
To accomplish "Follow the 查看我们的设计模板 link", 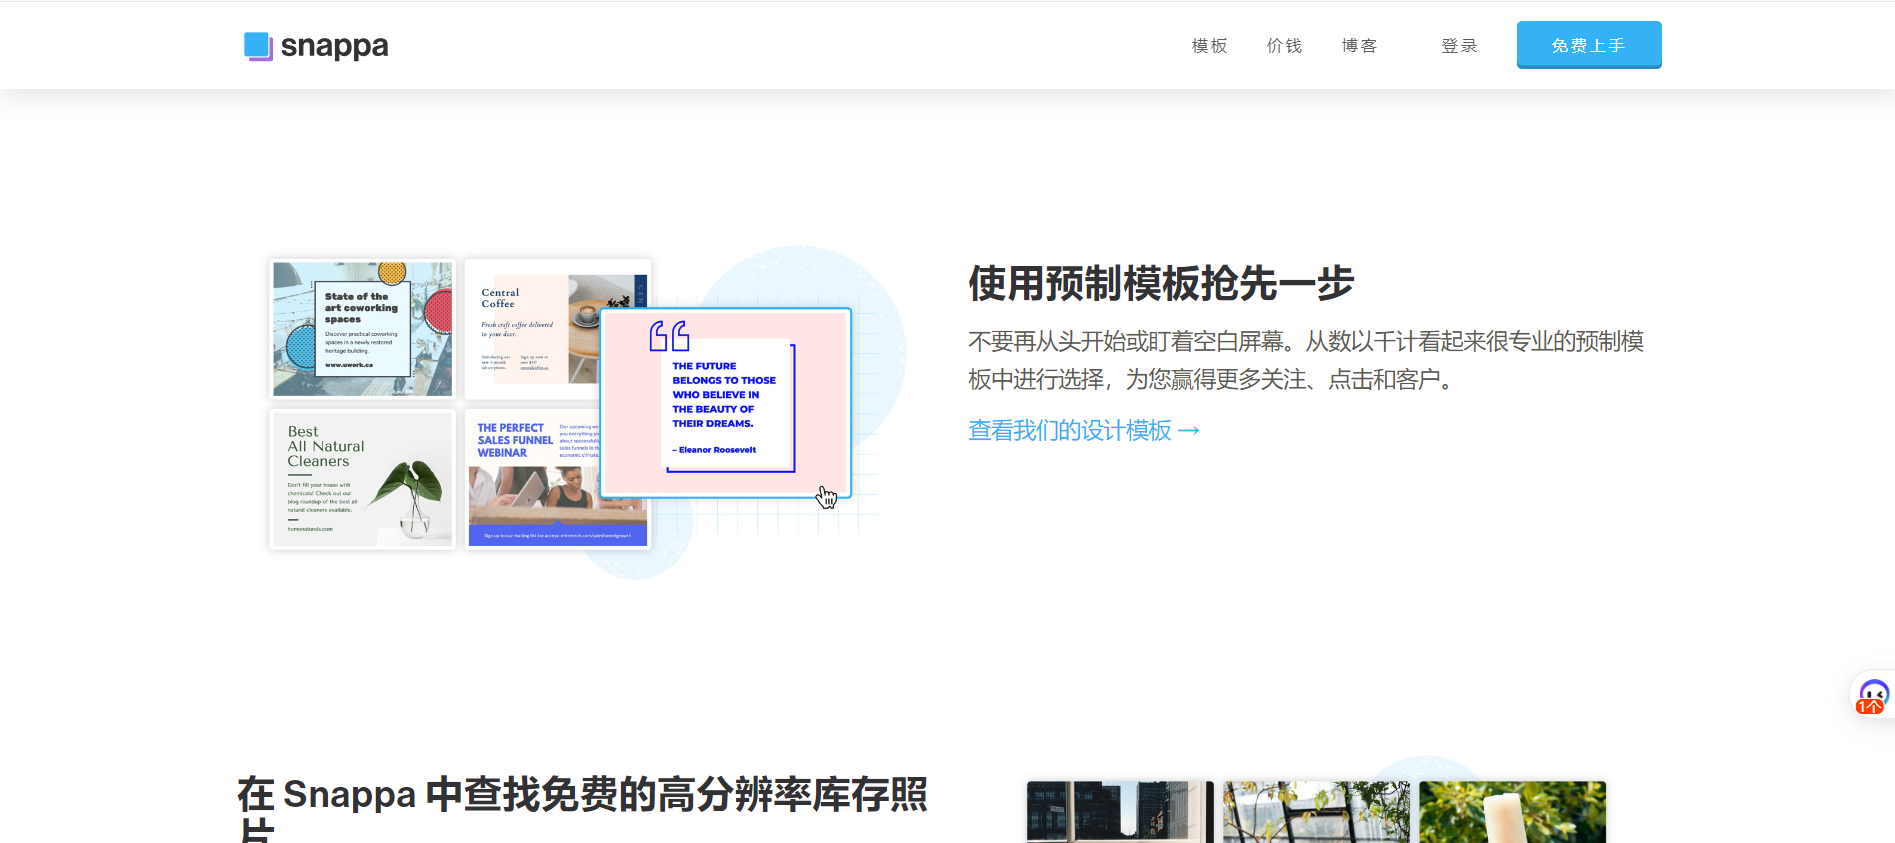I will [1084, 430].
